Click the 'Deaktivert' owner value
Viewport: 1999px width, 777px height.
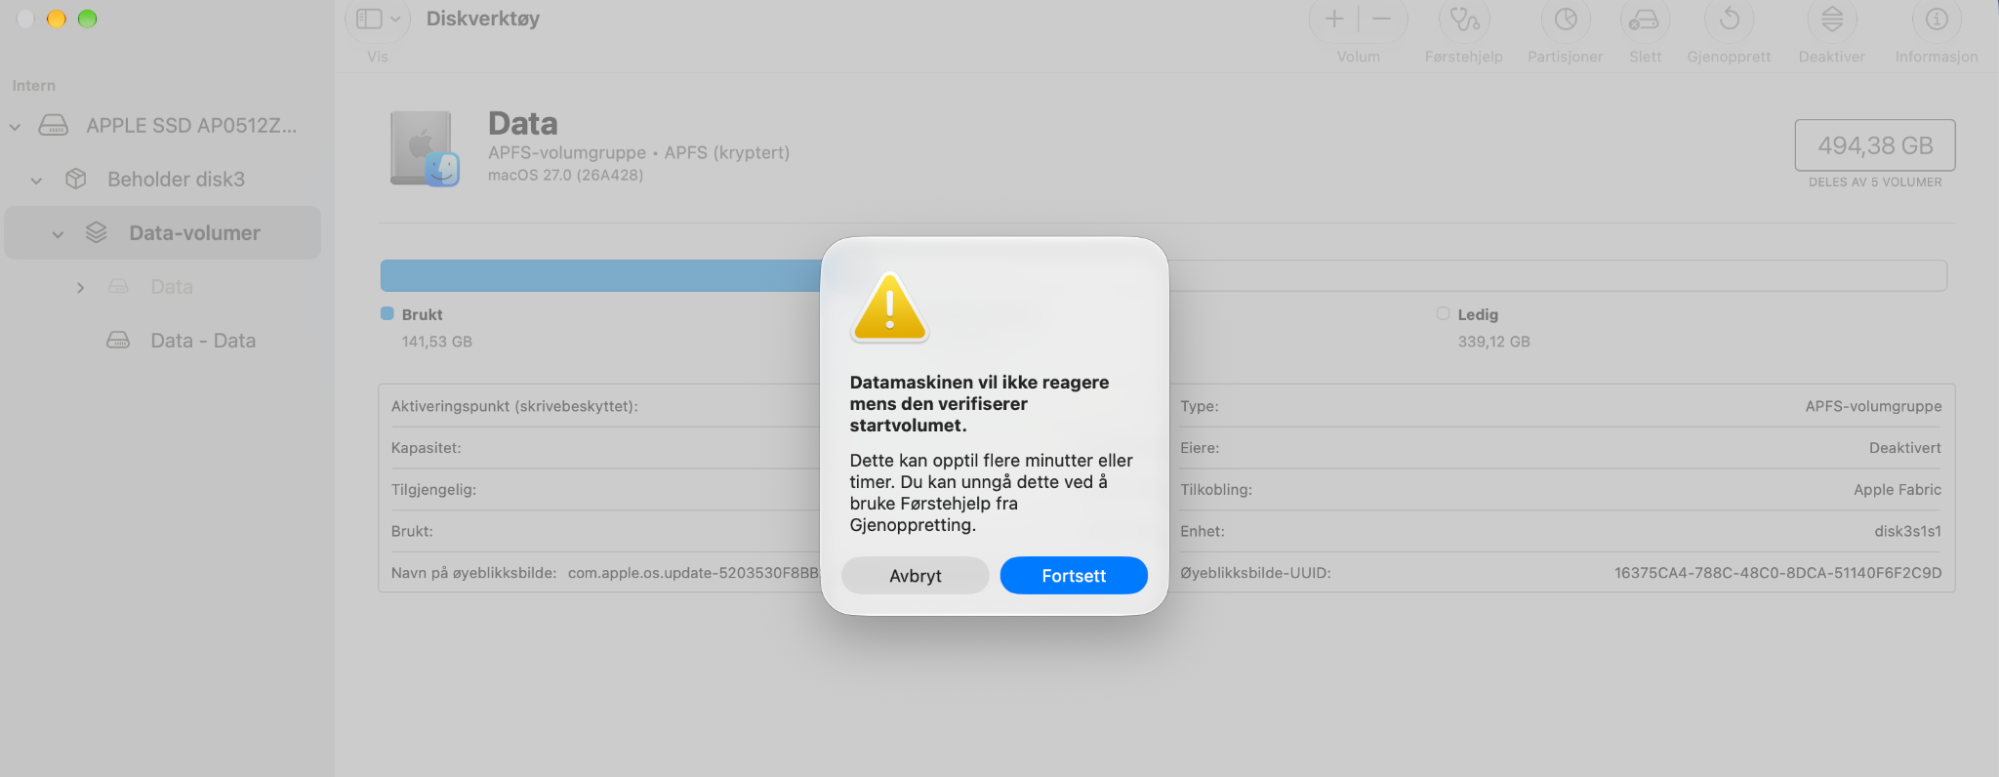pos(1905,448)
